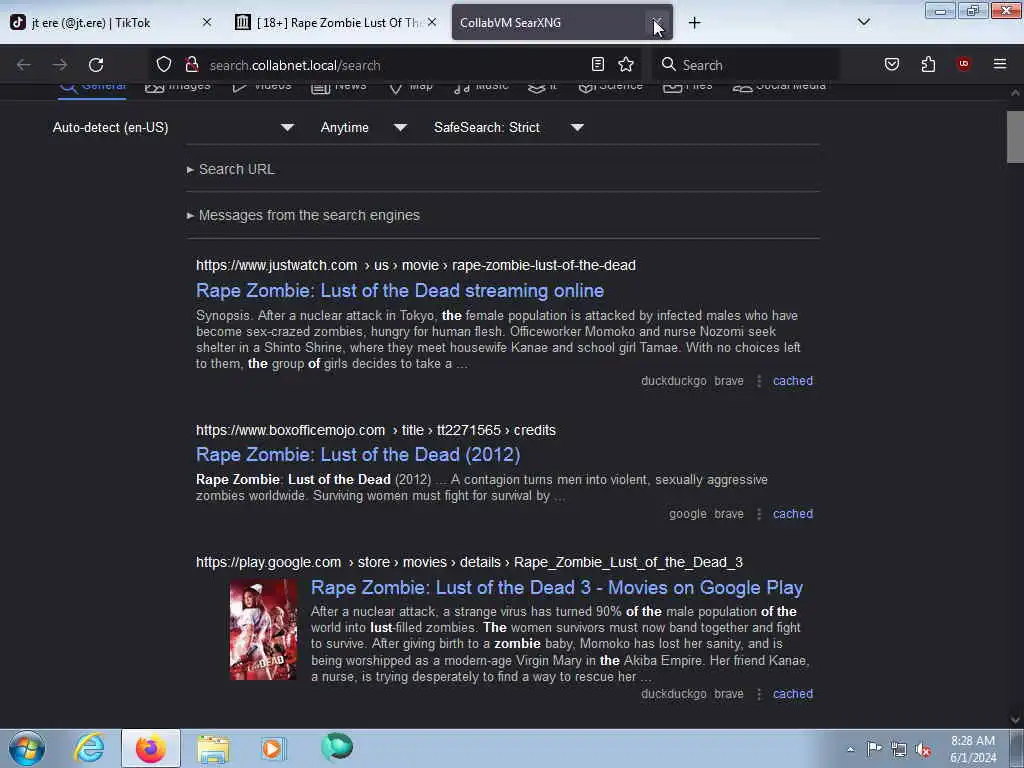Close the Rape Zombie Lust tab
This screenshot has height=768, width=1024.
coord(432,22)
